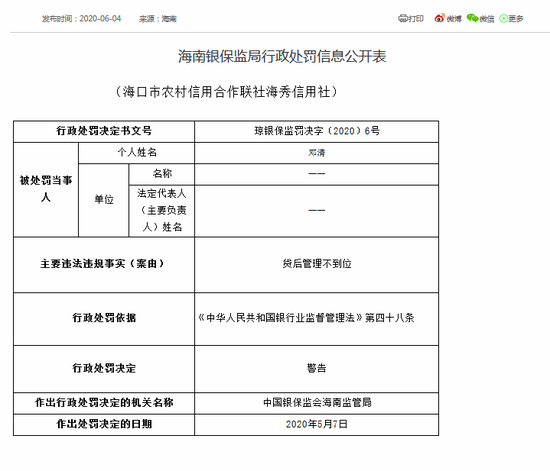
Task: Click the 行政处罚决定书文号 header cell
Action: click(x=104, y=132)
